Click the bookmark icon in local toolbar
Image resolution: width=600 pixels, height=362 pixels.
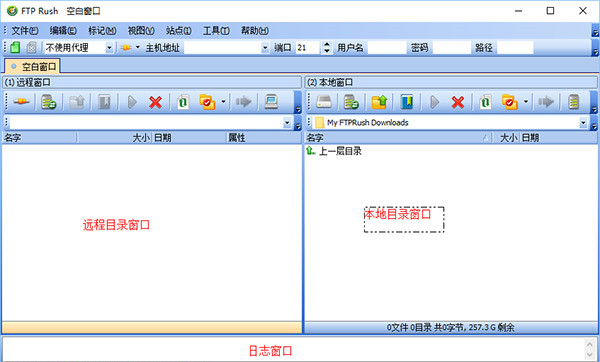tap(407, 102)
